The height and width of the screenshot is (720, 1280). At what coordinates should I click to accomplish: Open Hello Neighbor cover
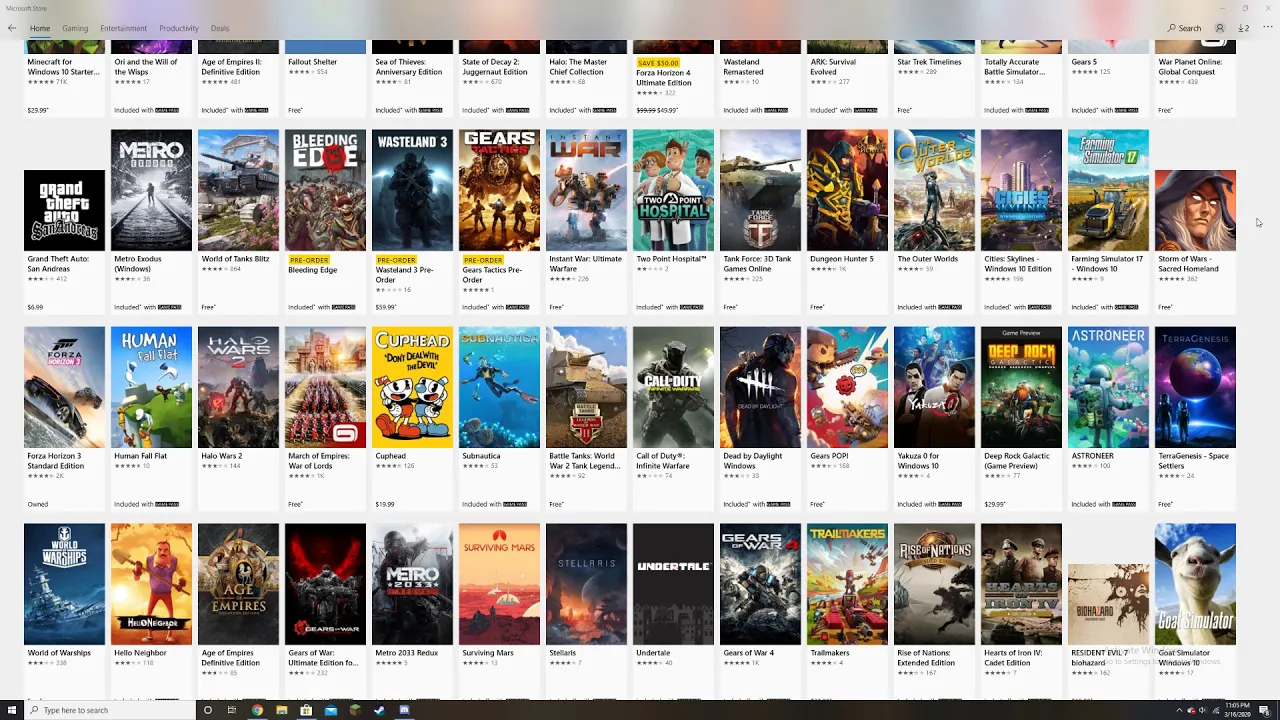(x=151, y=584)
